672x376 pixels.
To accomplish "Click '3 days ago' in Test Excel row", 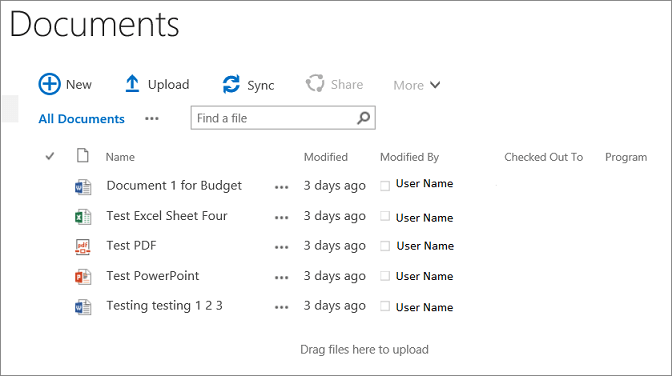I will pyautogui.click(x=335, y=216).
